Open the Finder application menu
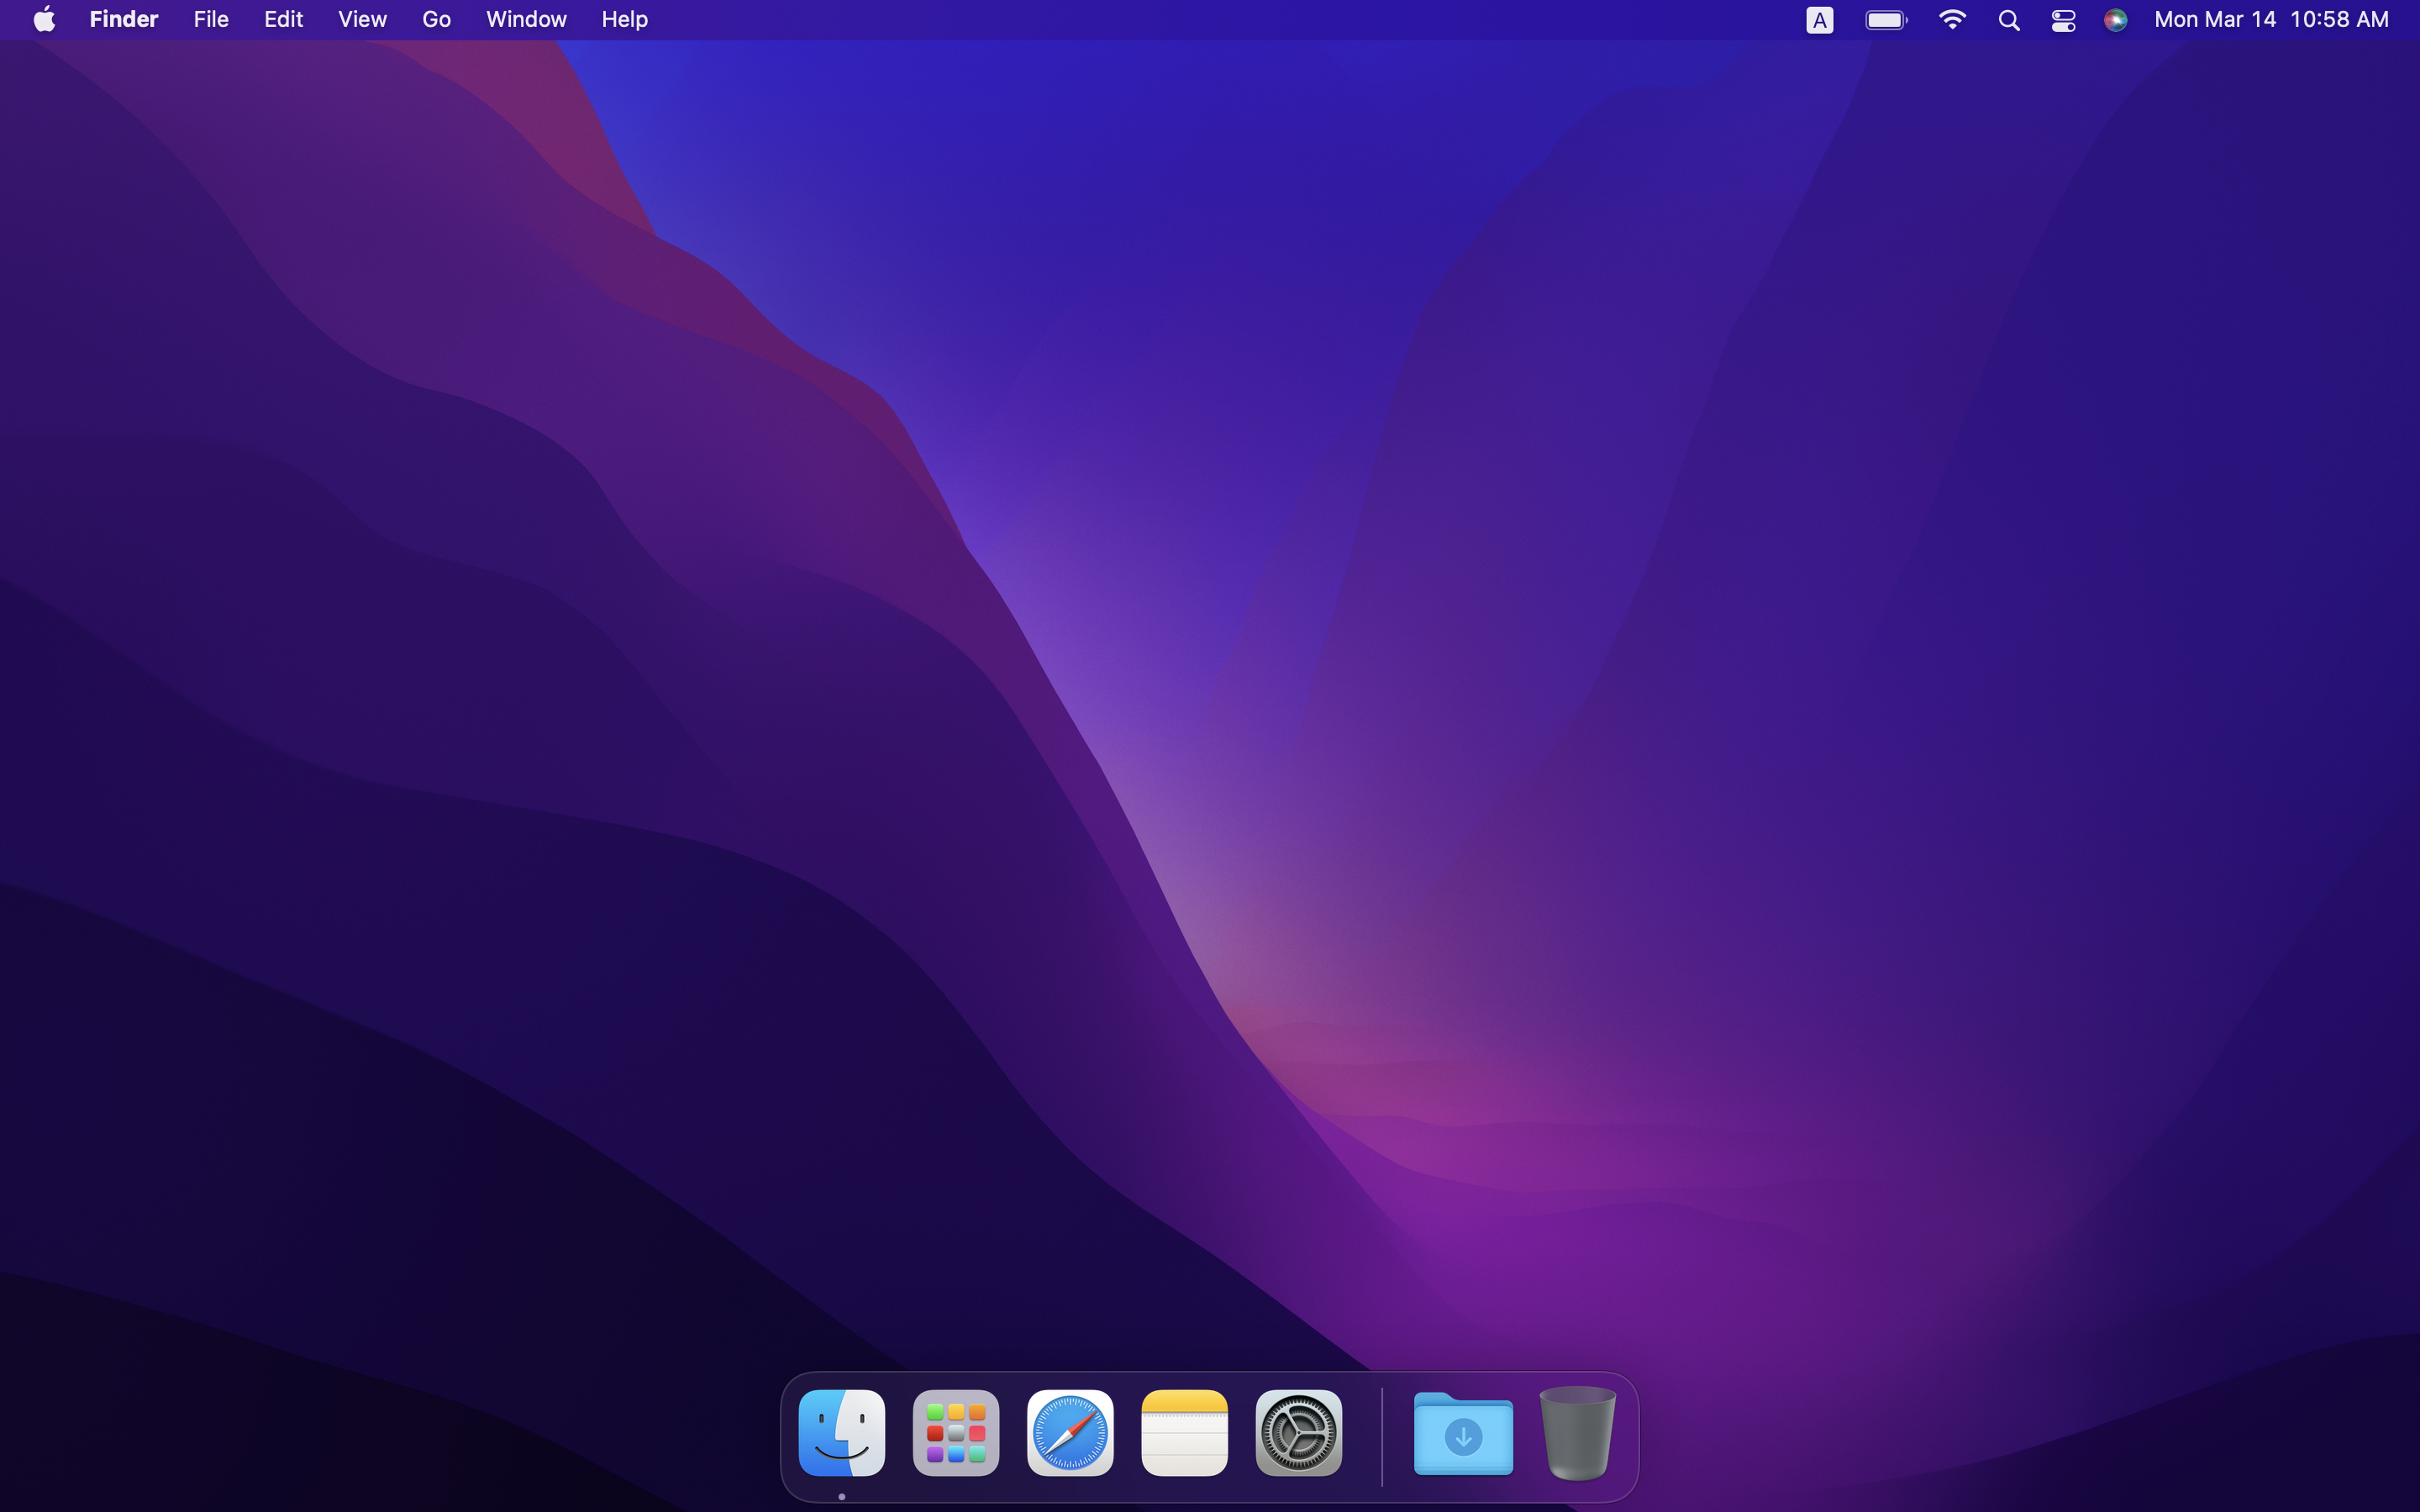2420x1512 pixels. 124,20
